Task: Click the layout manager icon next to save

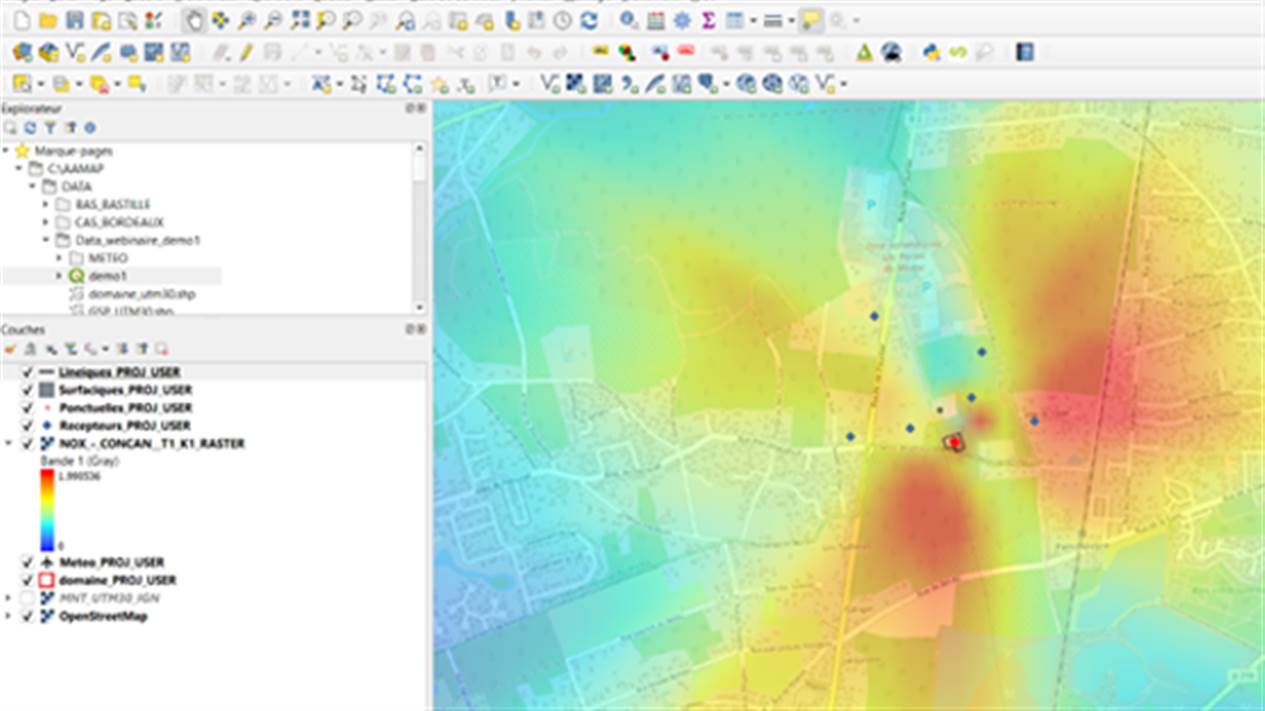Action: [x=101, y=20]
